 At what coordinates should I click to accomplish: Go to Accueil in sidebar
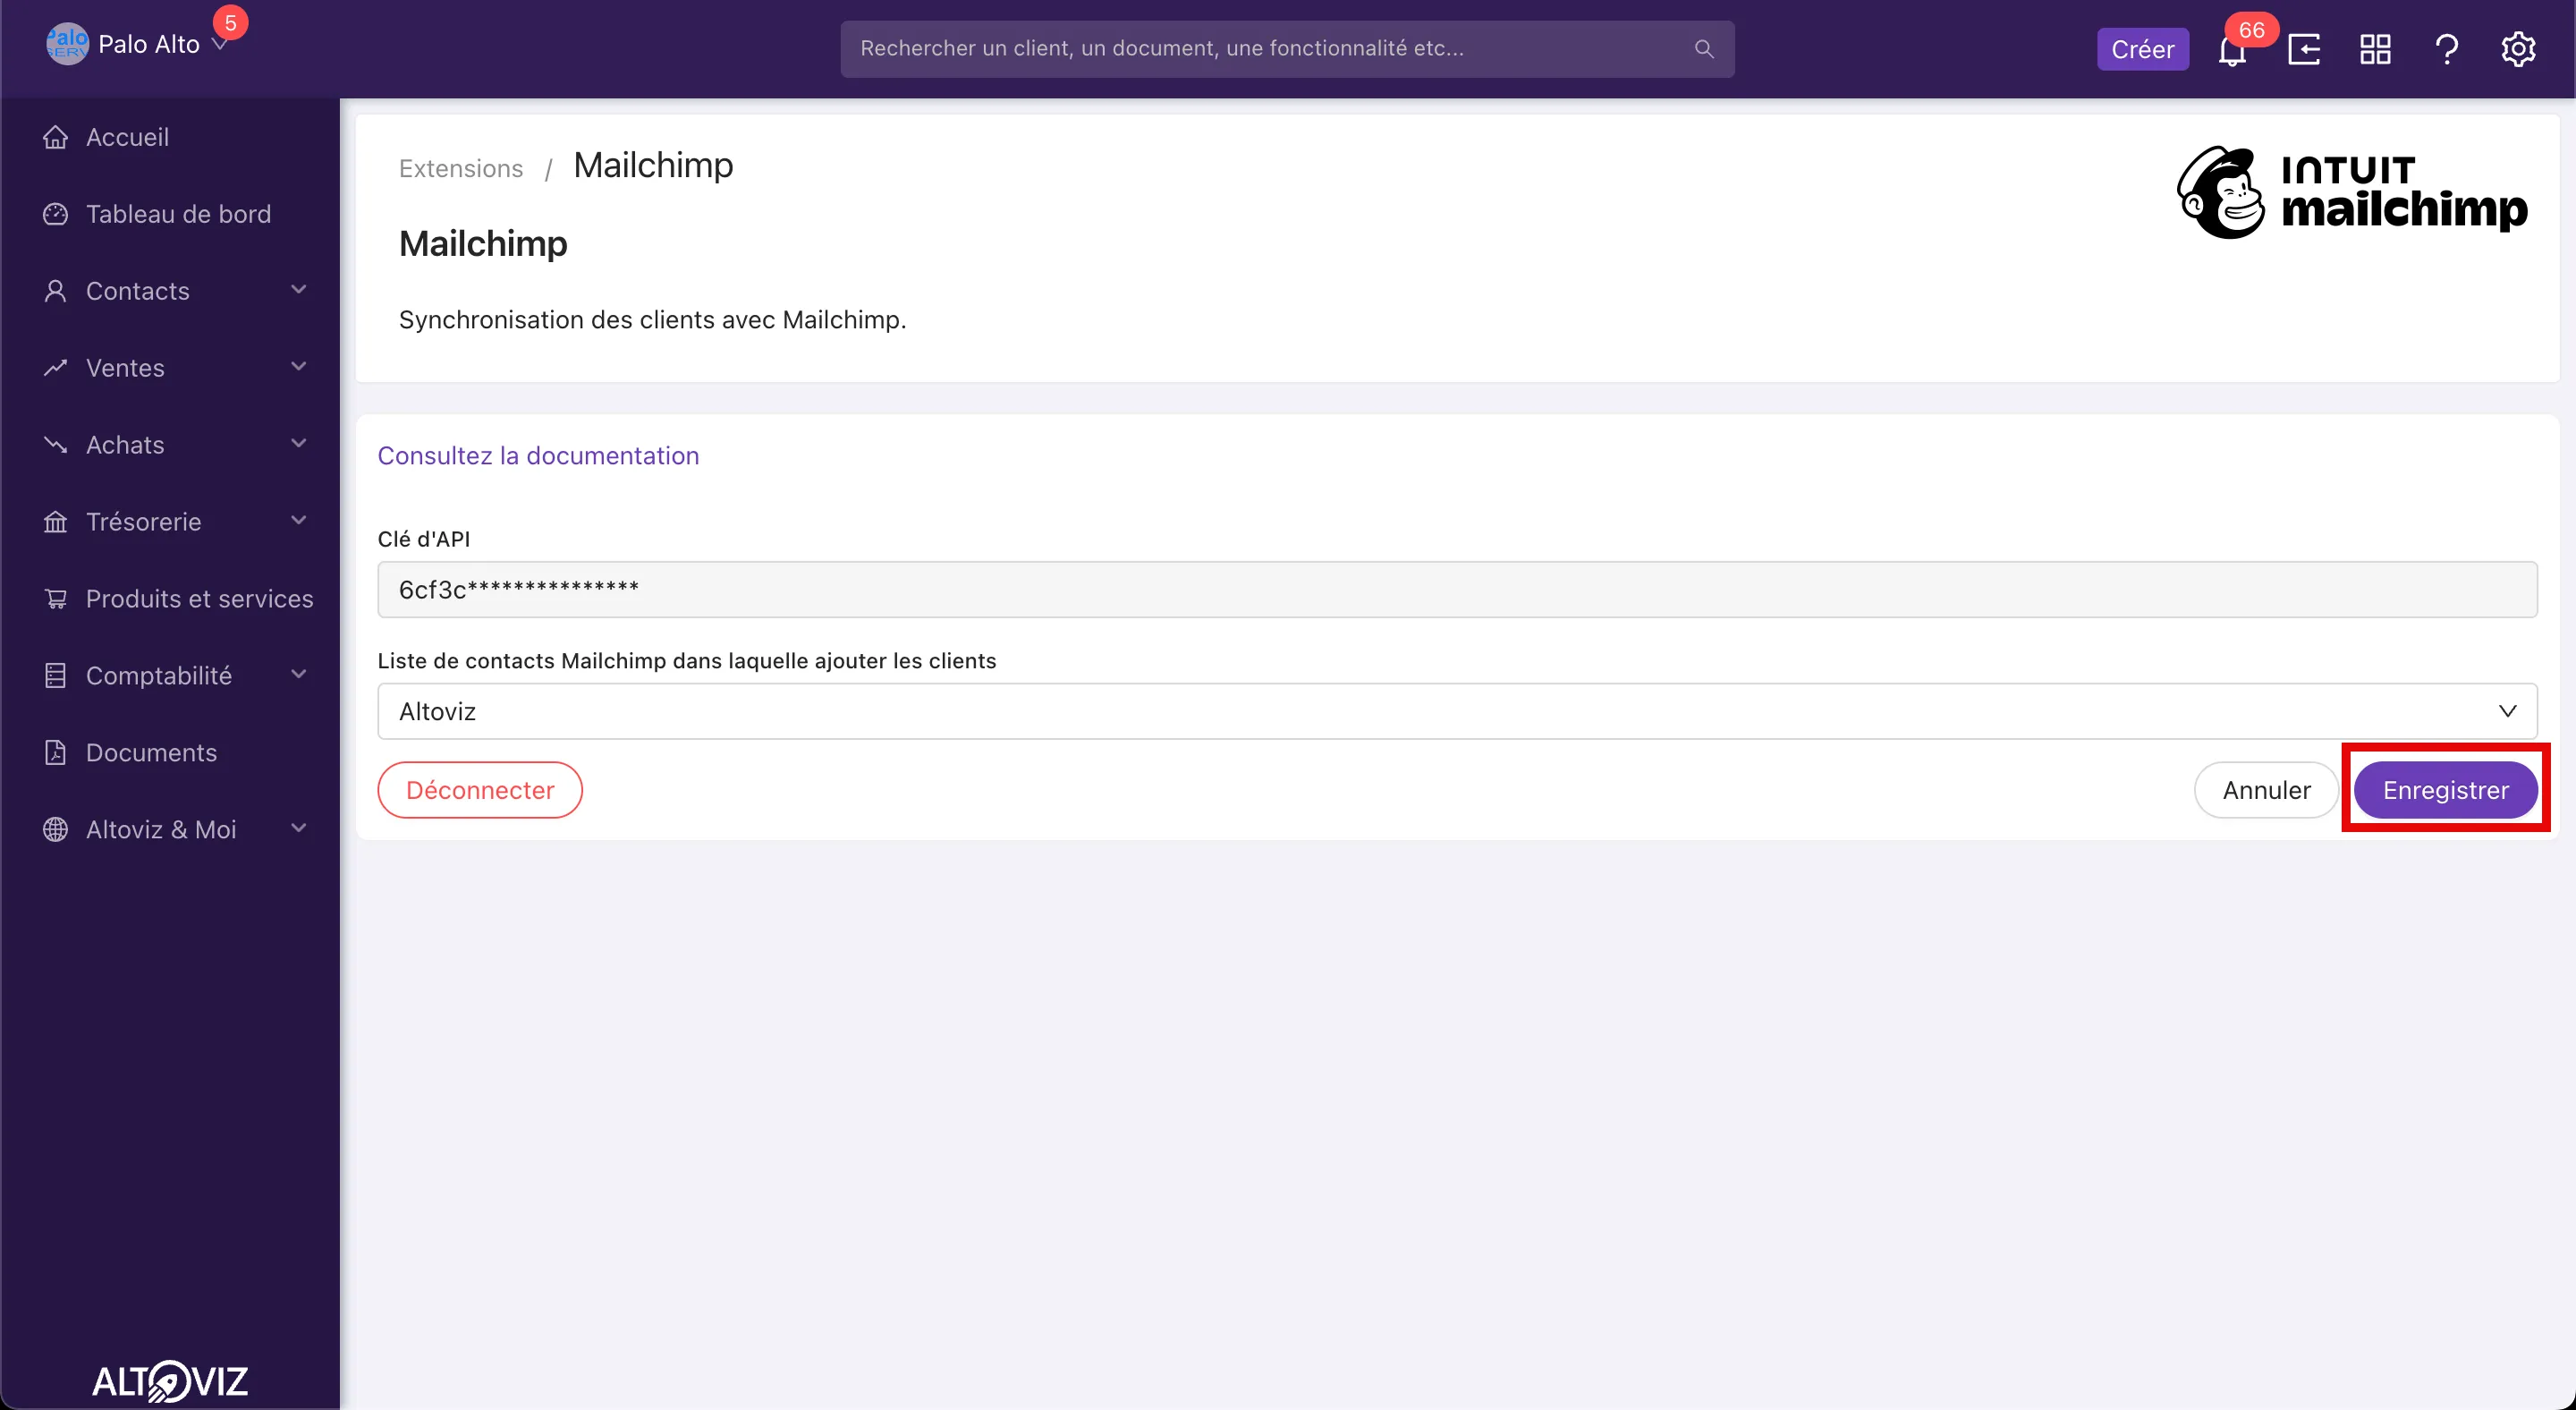coord(127,137)
